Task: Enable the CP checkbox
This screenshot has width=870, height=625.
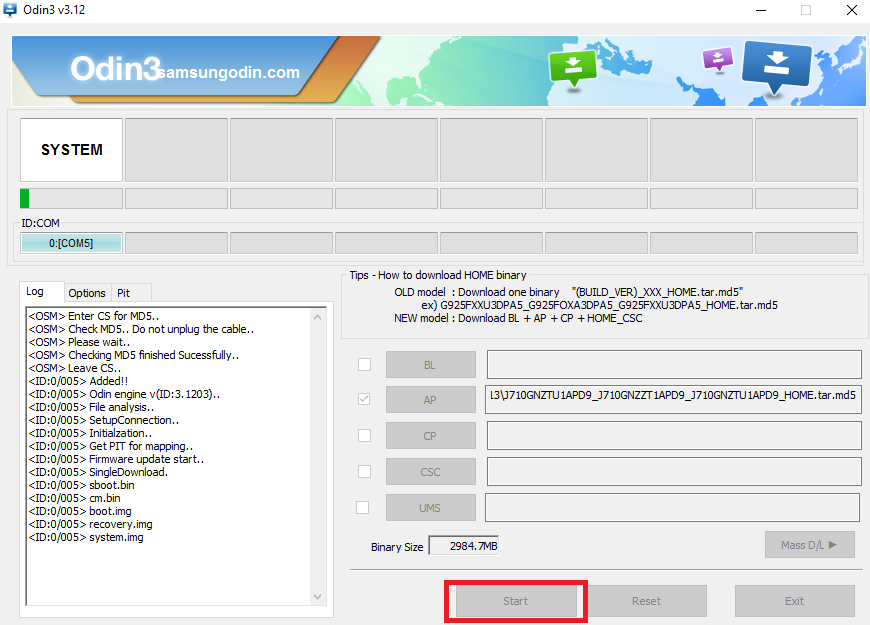Action: 365,435
